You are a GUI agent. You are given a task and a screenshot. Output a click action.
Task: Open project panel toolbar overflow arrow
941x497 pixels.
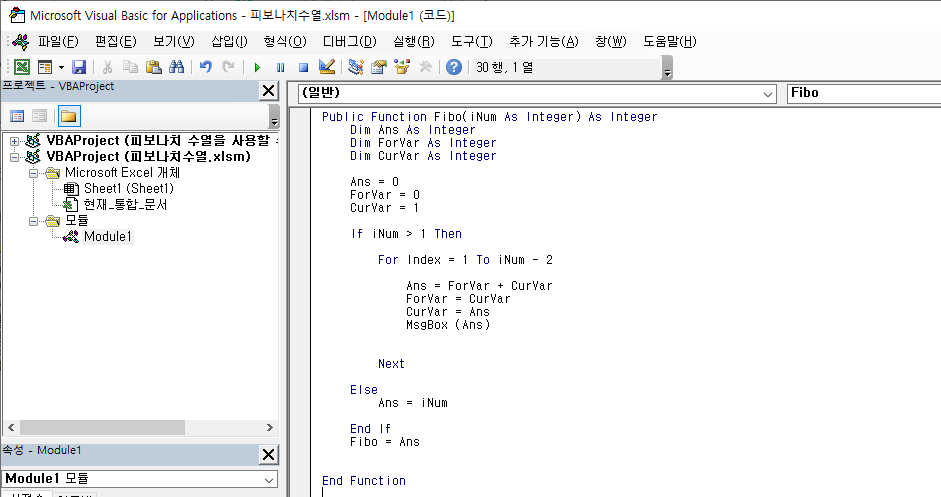274,116
